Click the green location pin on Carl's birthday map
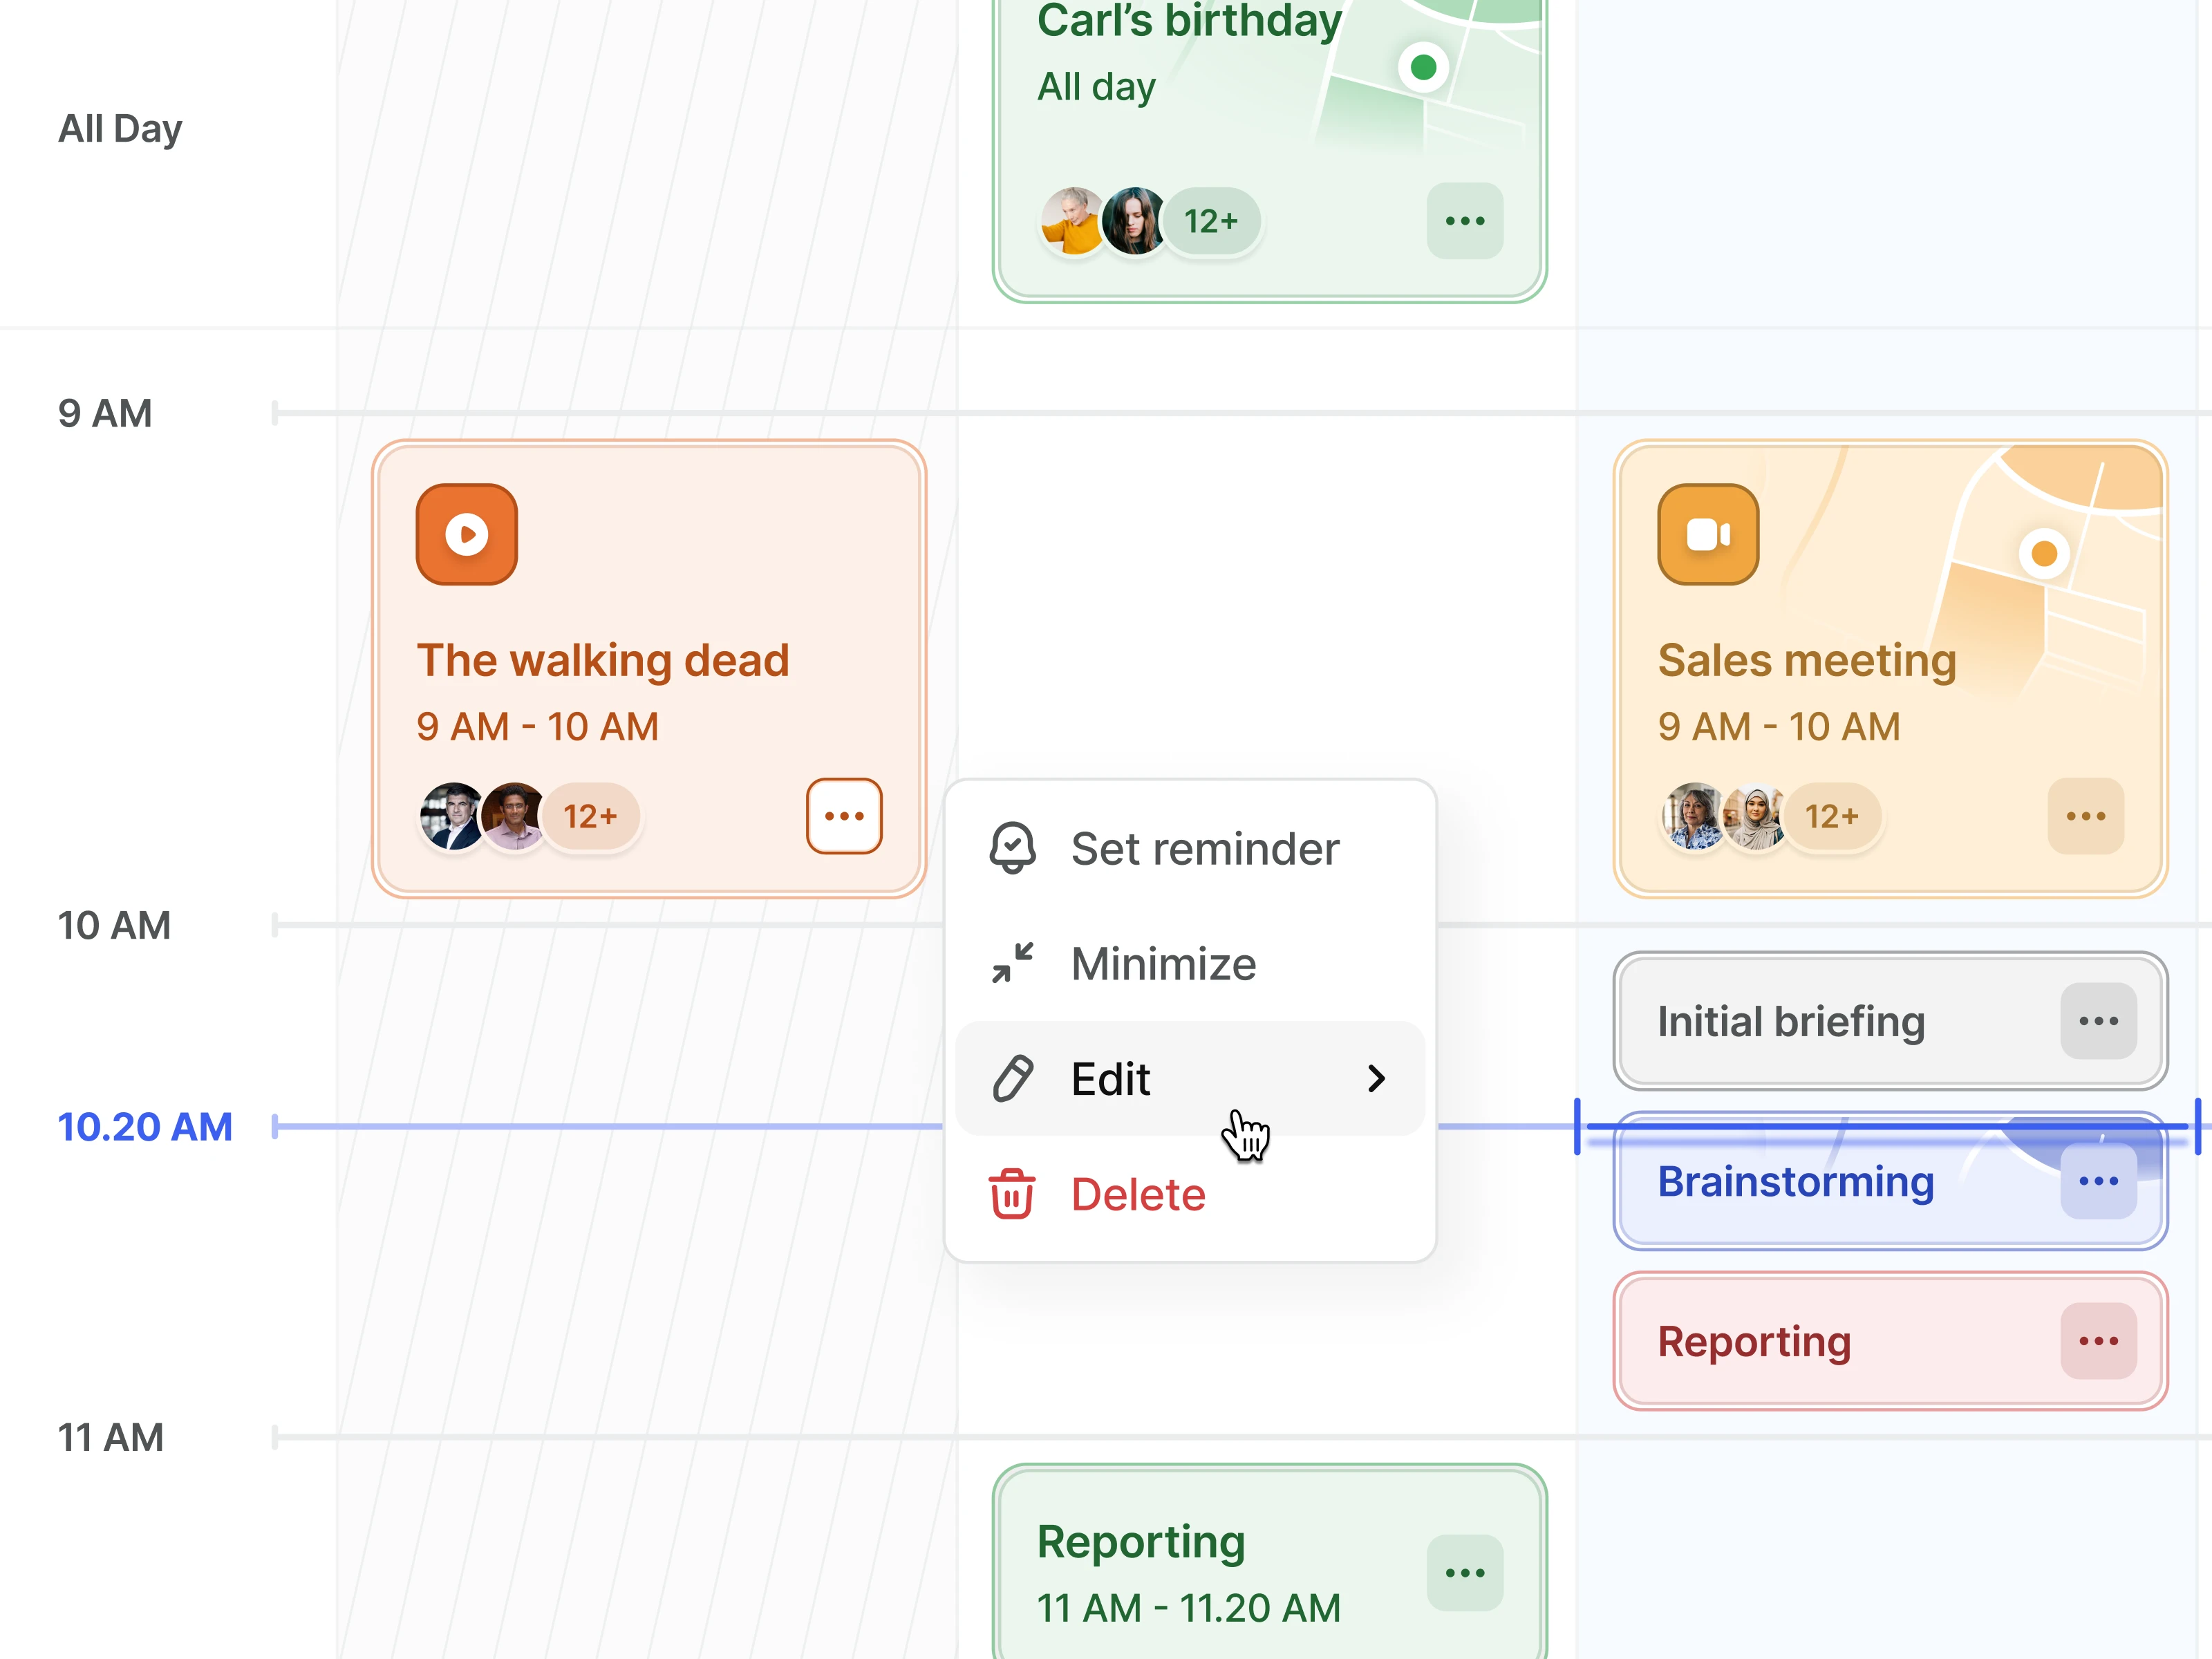 (x=1423, y=67)
